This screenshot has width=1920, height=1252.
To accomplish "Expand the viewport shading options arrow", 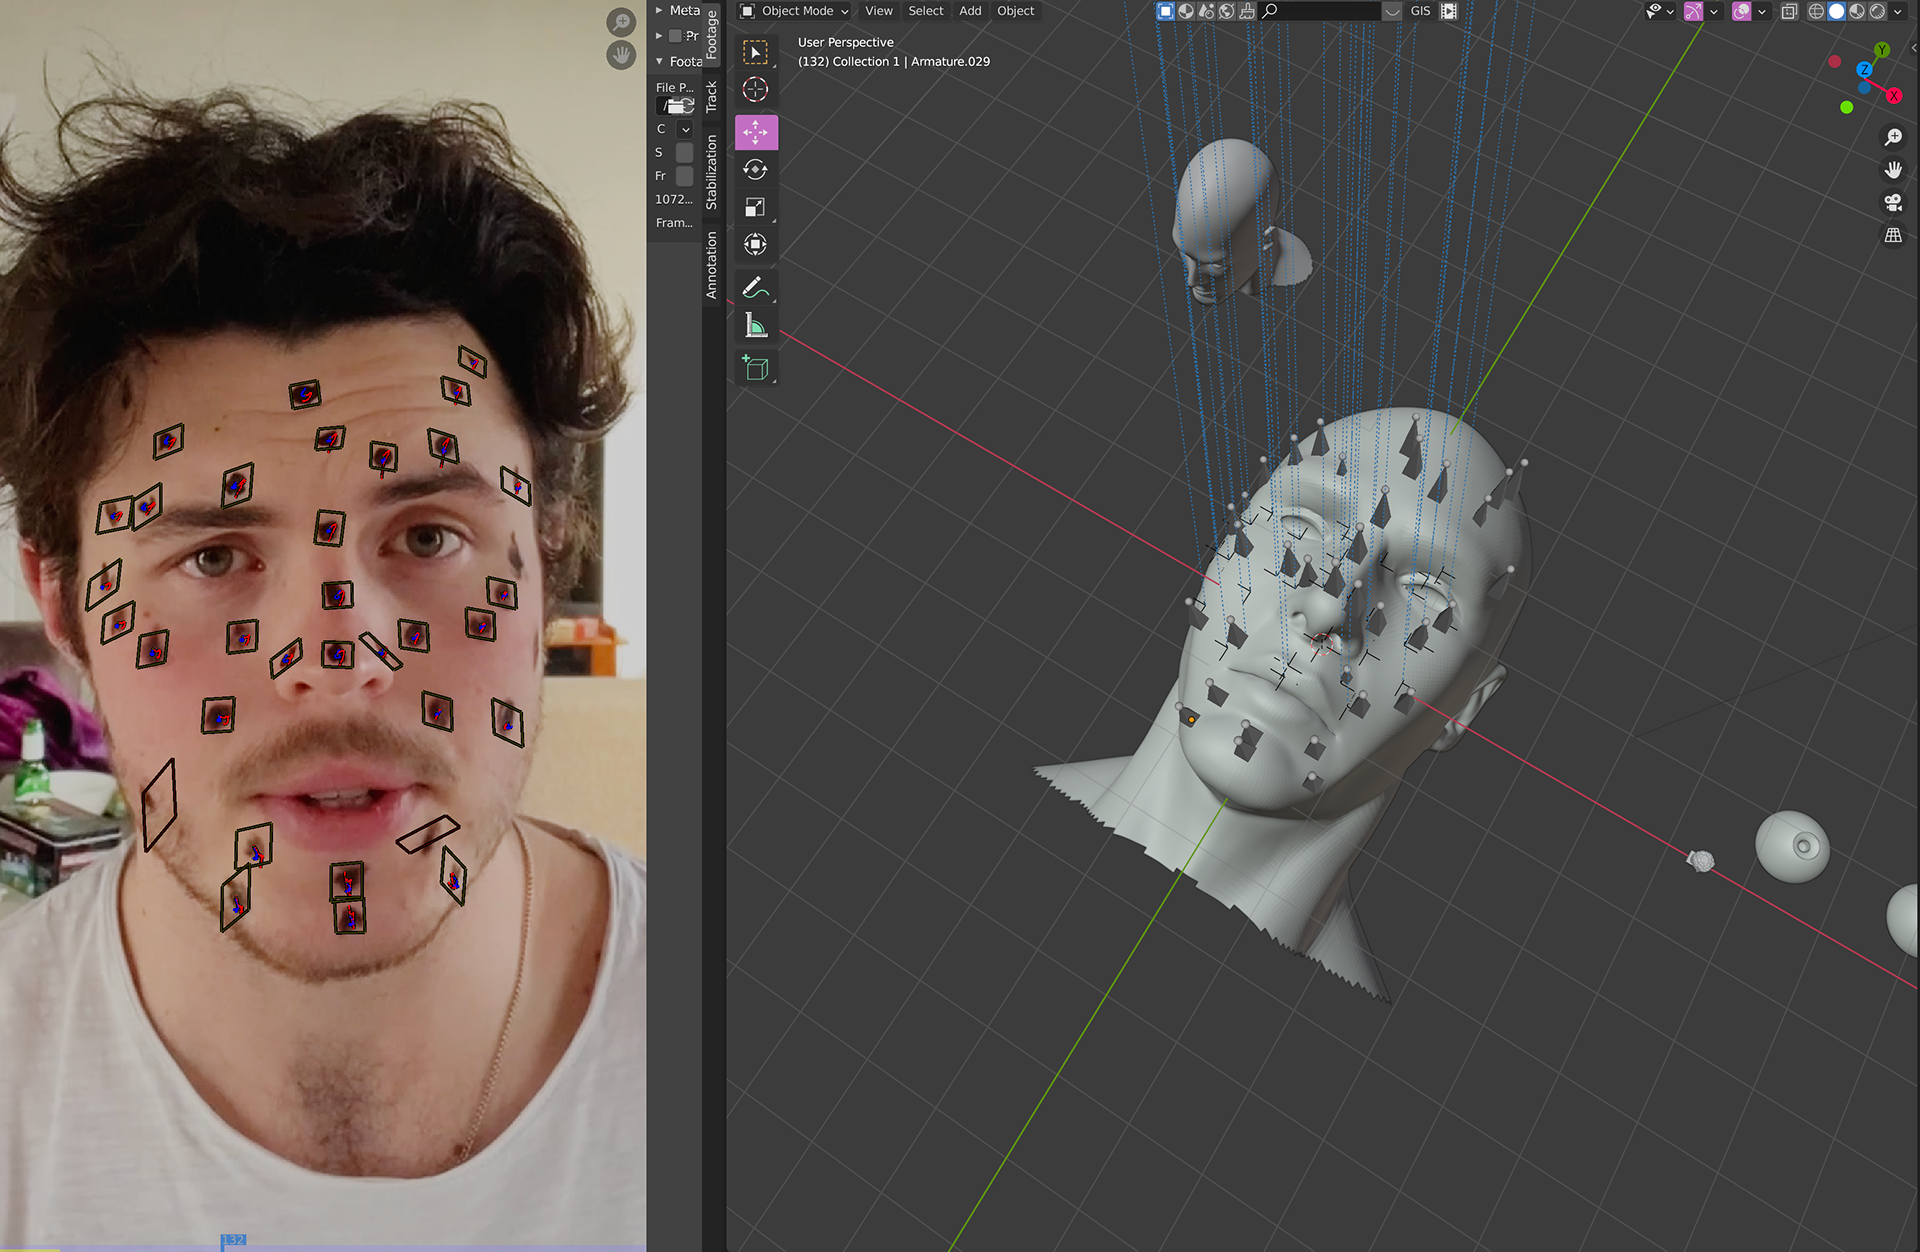I will click(x=1898, y=11).
